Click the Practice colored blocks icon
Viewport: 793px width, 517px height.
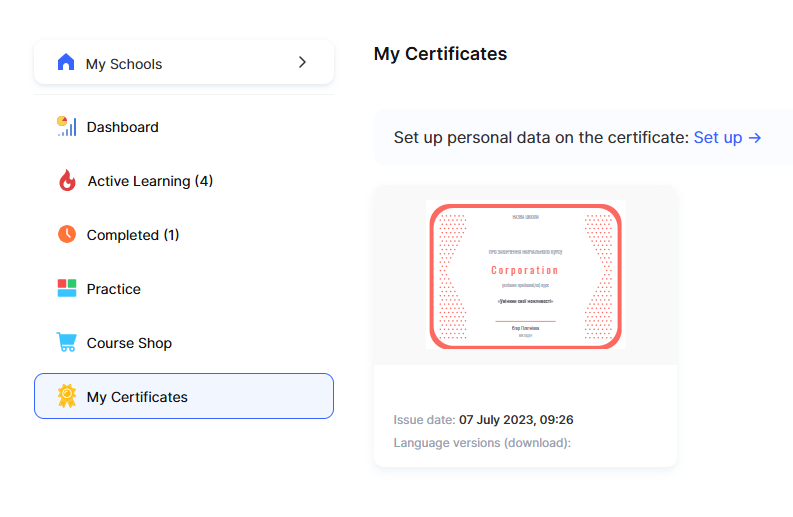click(67, 289)
